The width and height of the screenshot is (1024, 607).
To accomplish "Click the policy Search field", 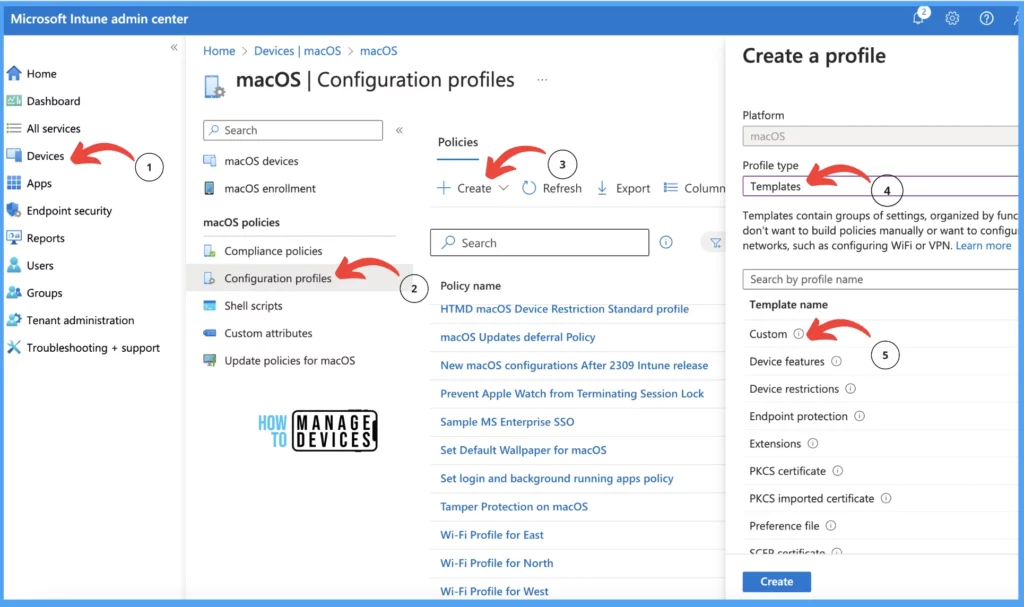I will (x=539, y=242).
